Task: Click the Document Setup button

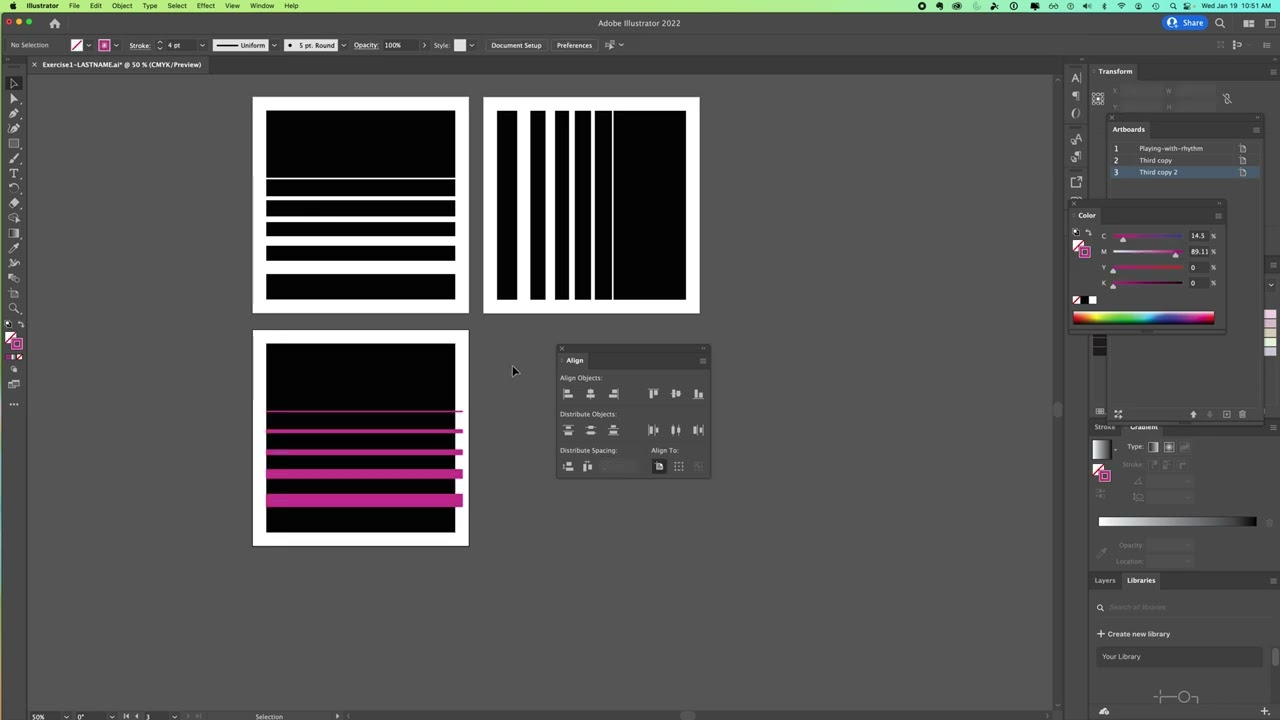Action: click(x=516, y=45)
